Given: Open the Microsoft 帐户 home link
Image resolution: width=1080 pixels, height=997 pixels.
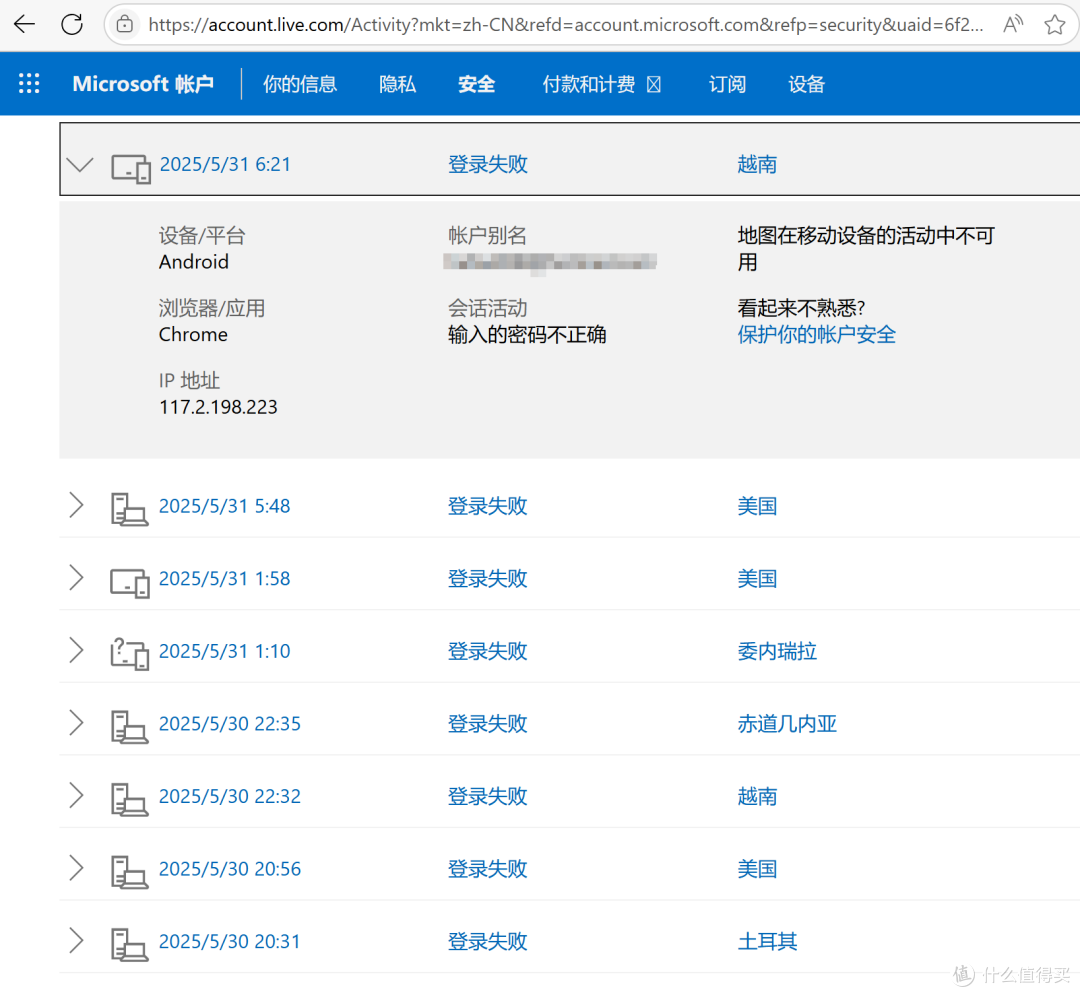Looking at the screenshot, I should click(x=143, y=84).
